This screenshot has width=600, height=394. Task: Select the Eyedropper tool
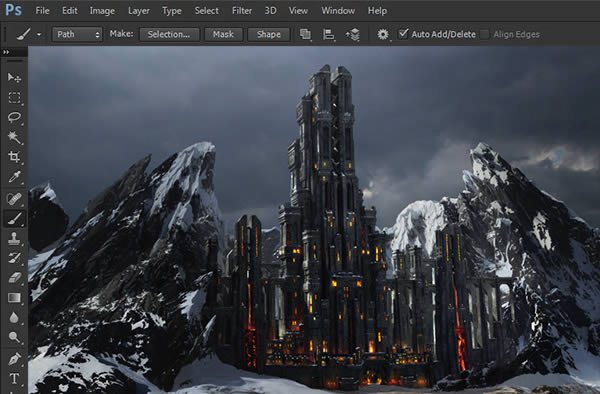tap(14, 177)
